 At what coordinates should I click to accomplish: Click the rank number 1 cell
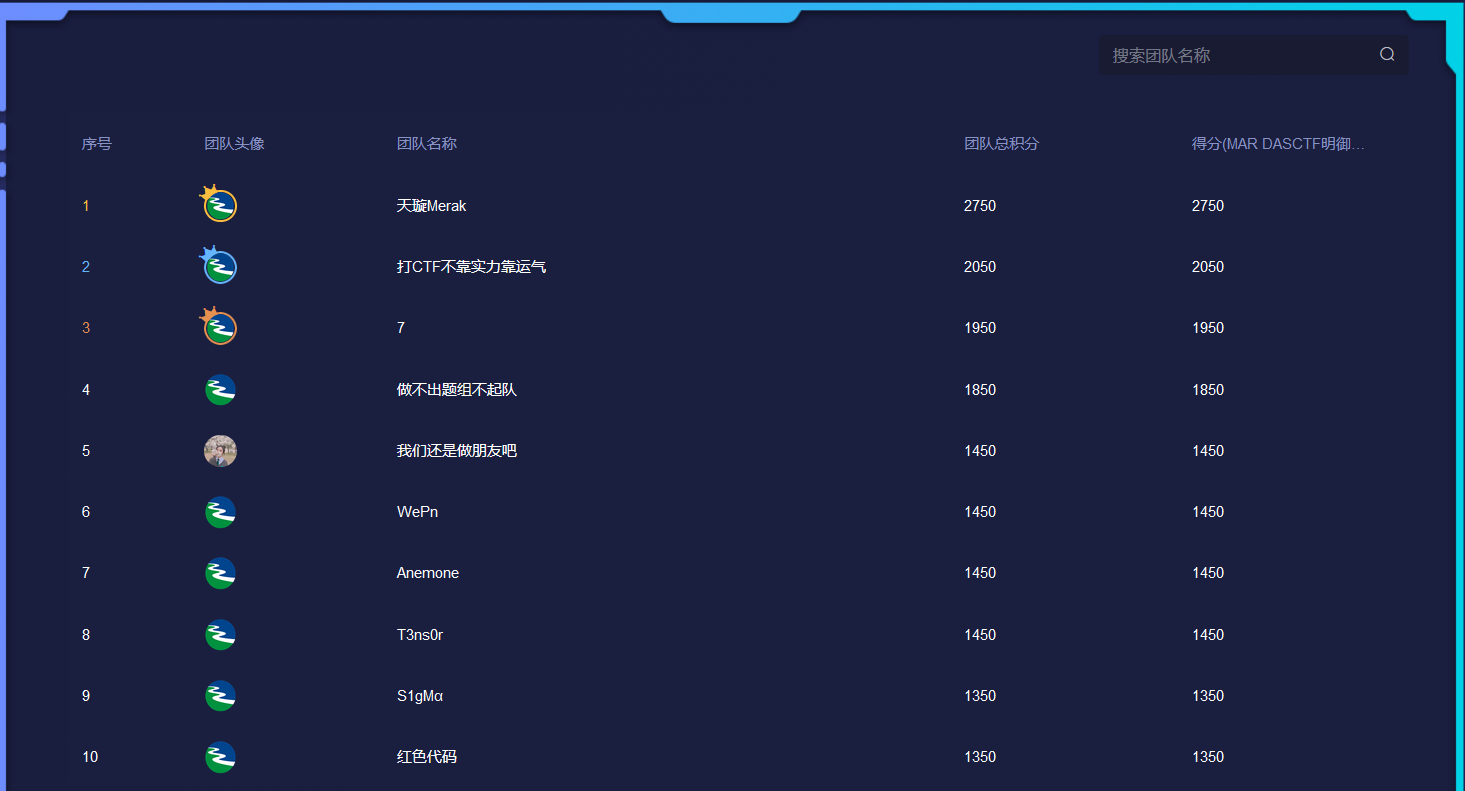pos(86,206)
